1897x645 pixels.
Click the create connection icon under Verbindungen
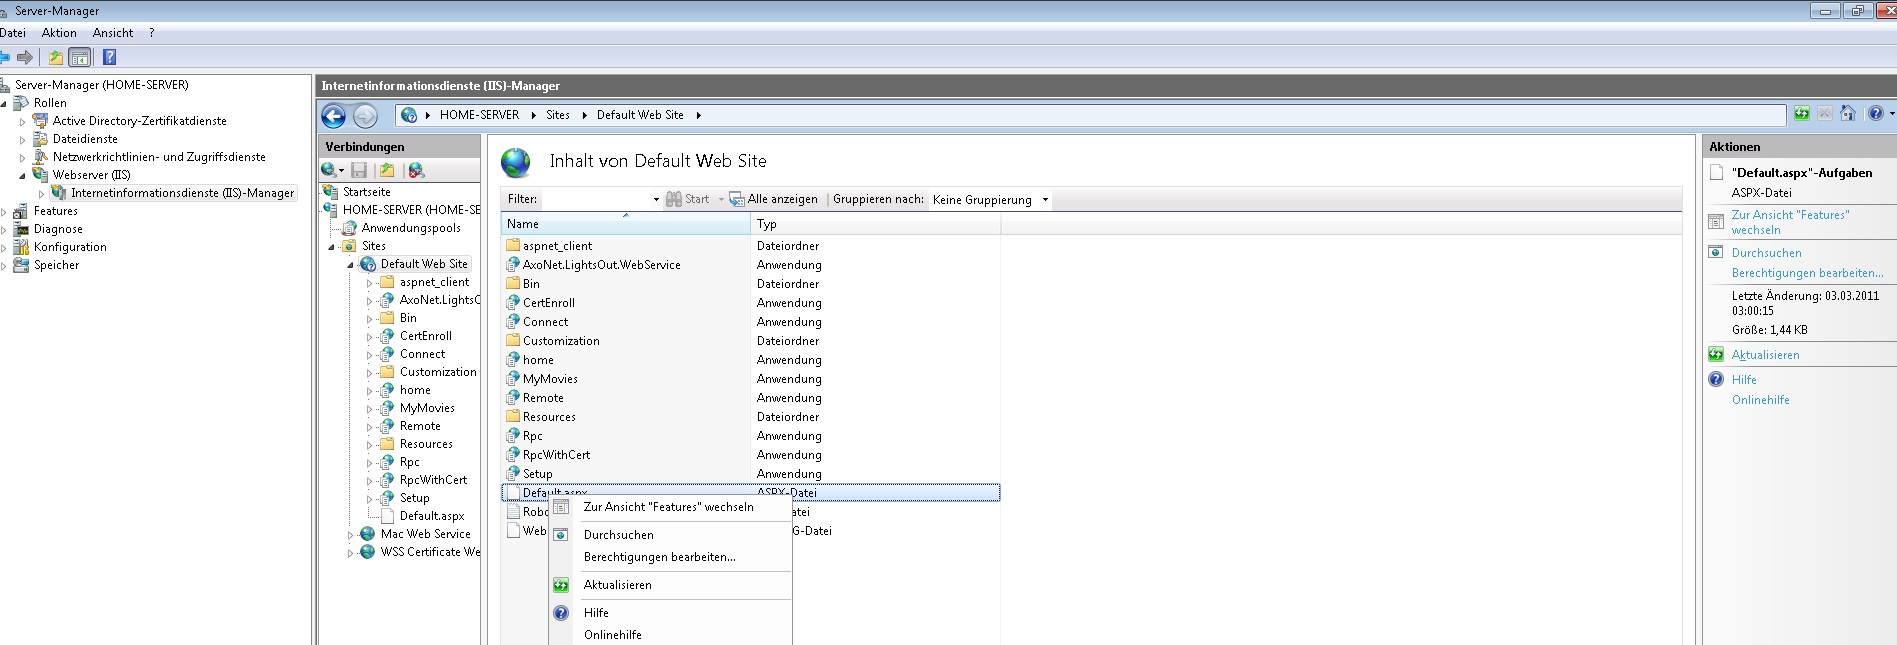click(329, 171)
